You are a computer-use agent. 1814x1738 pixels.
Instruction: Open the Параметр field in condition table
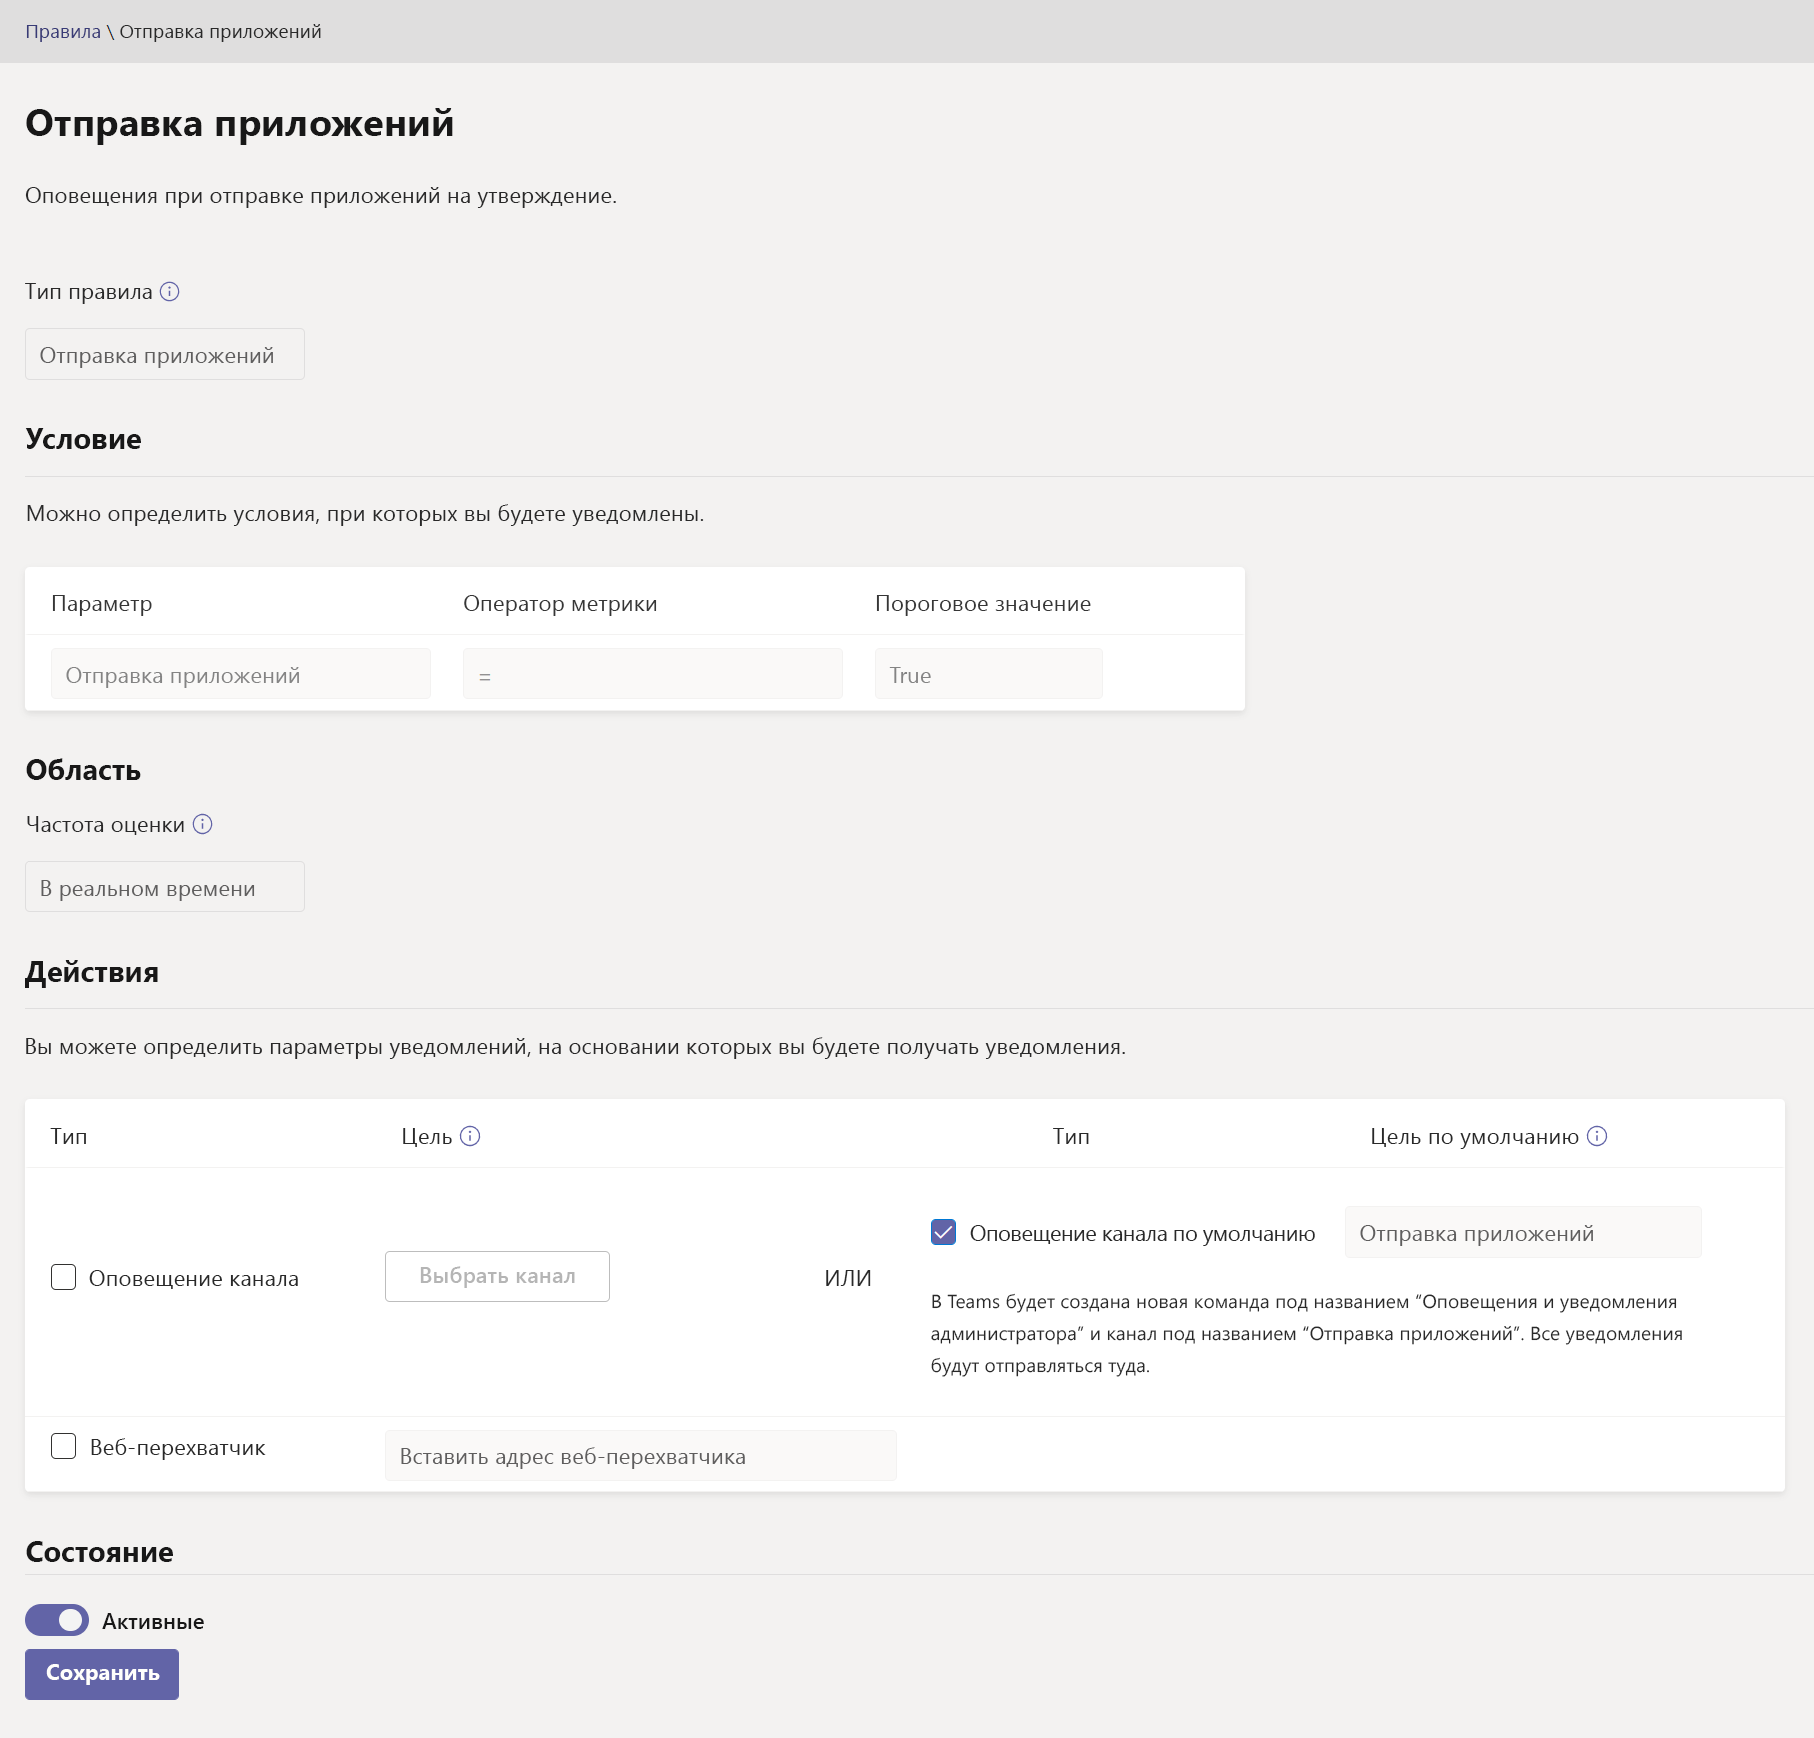pos(241,674)
